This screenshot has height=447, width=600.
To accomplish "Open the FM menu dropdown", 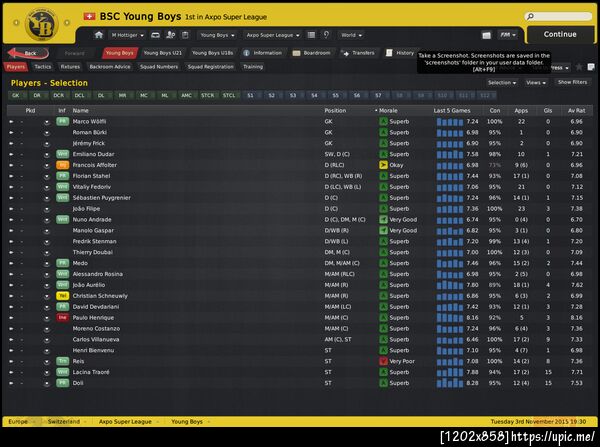I will [508, 35].
